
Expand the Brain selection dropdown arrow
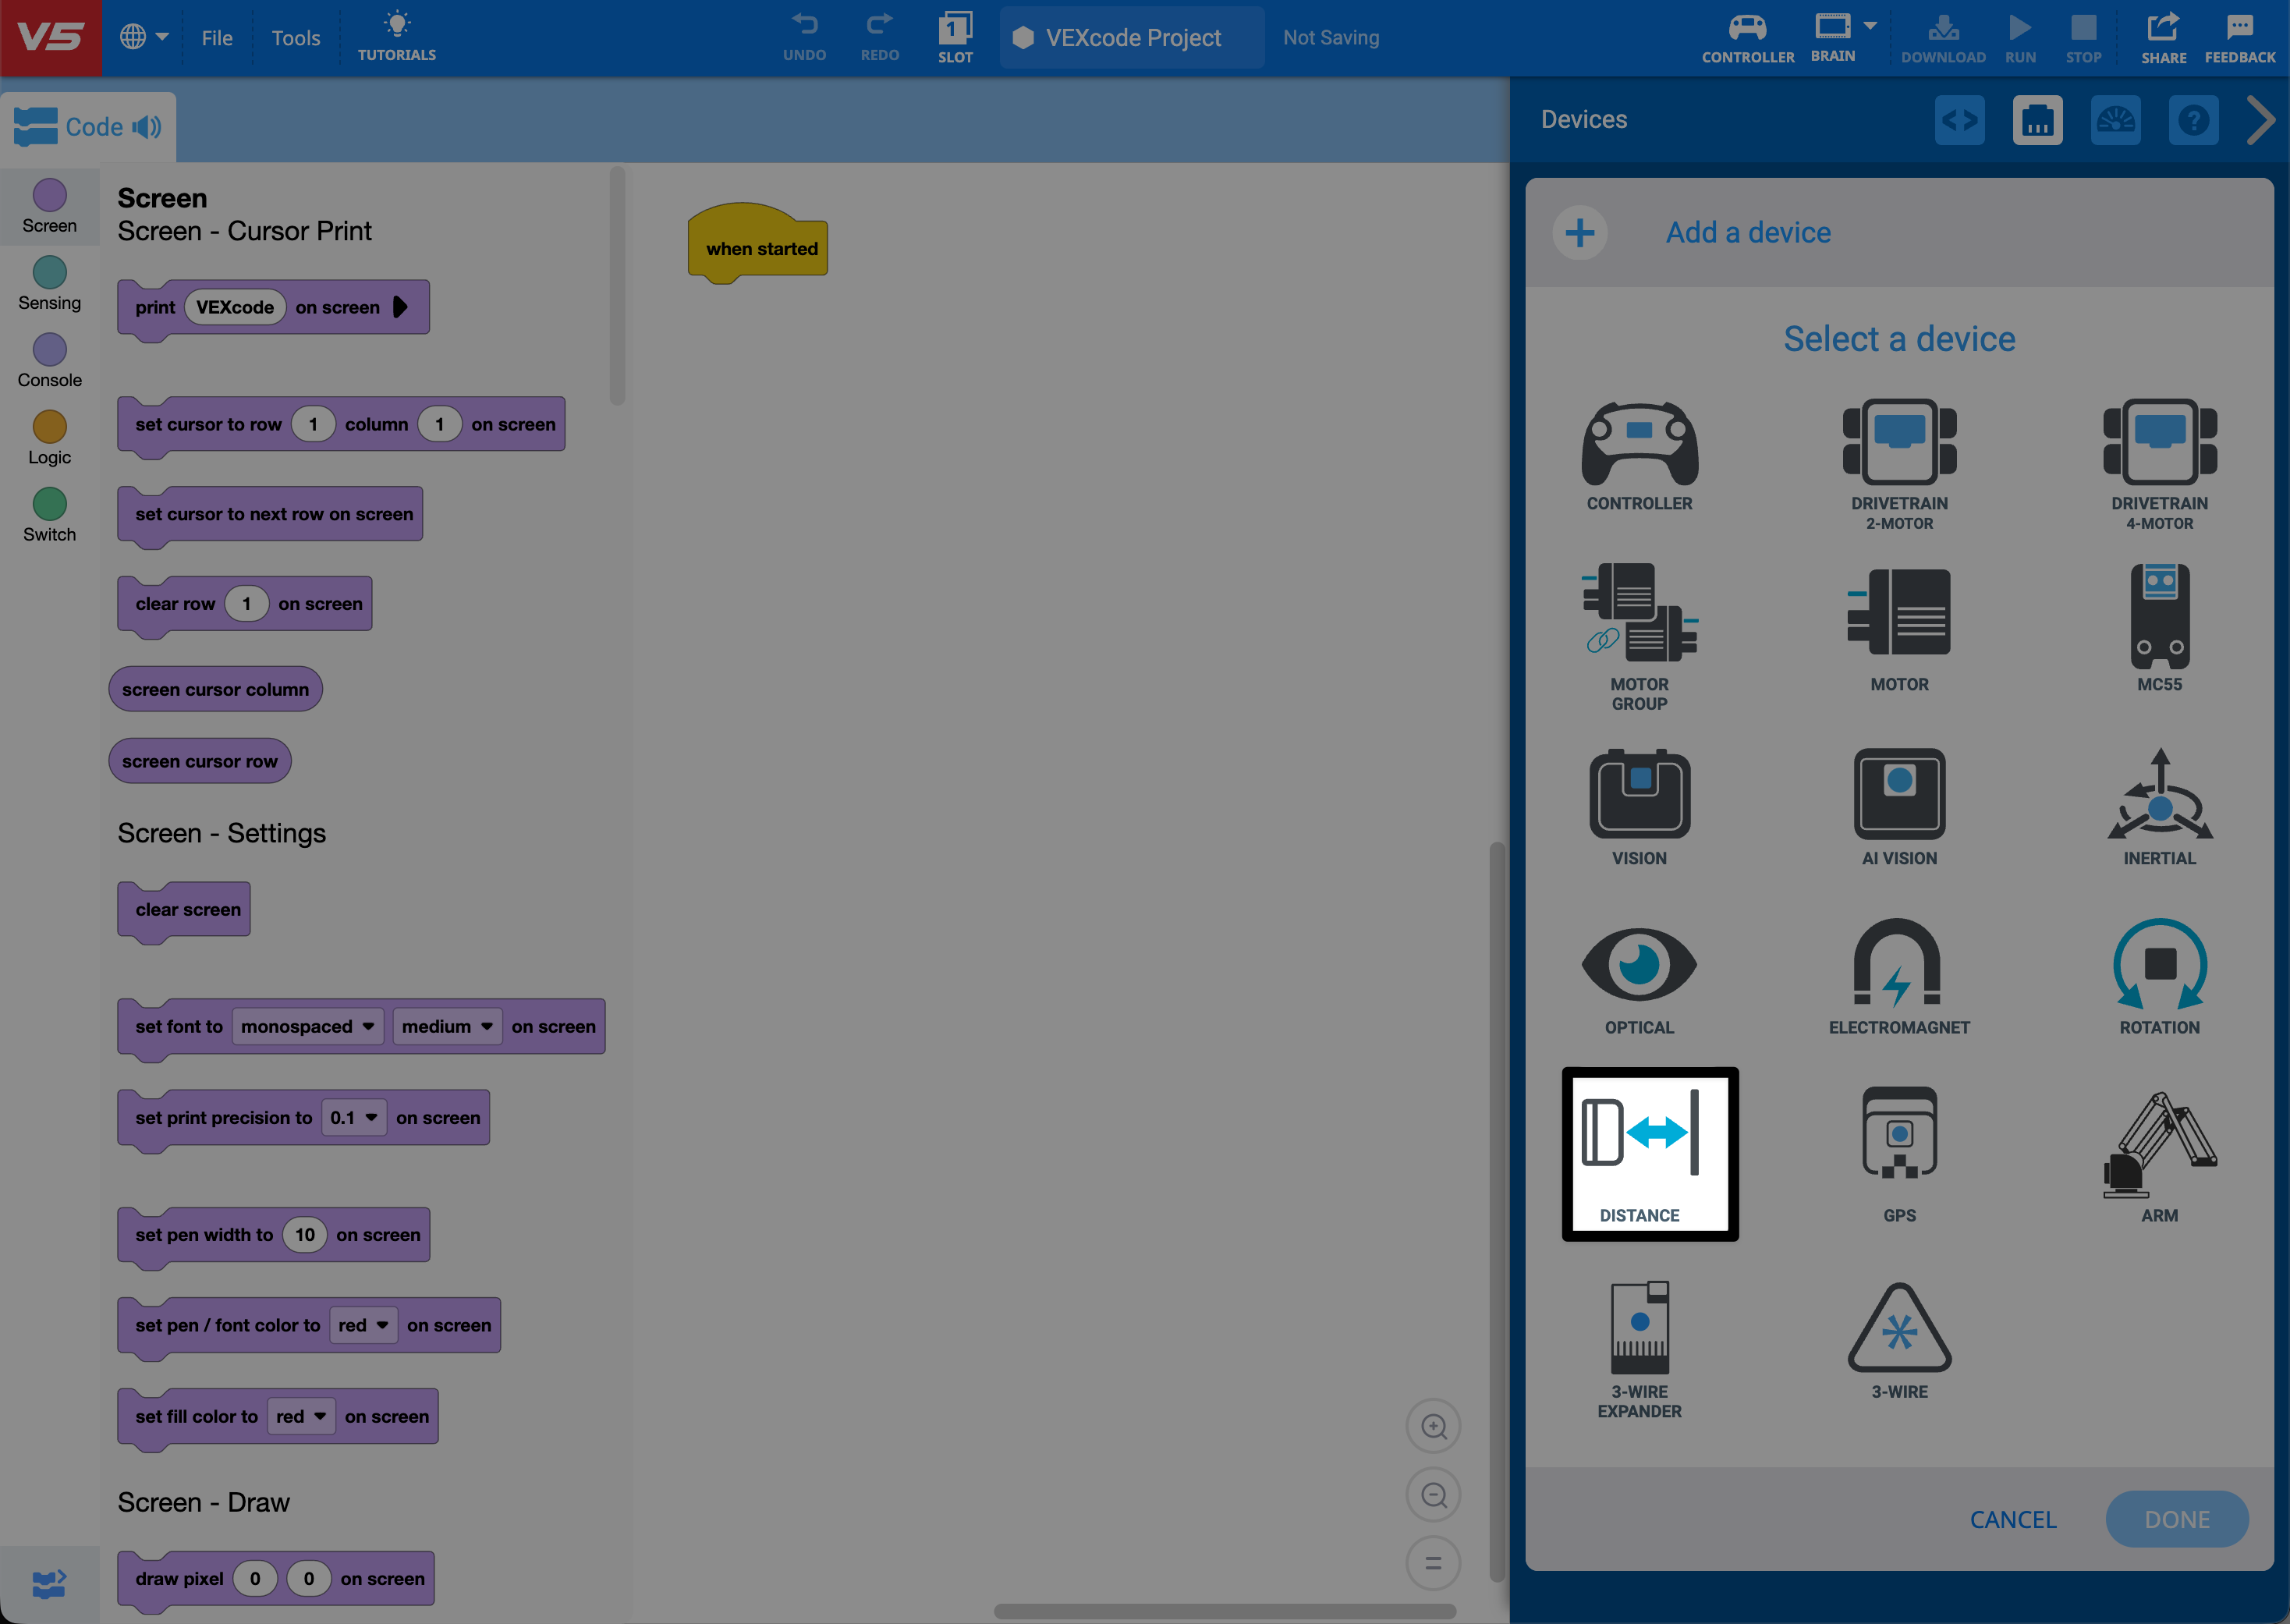[1869, 26]
